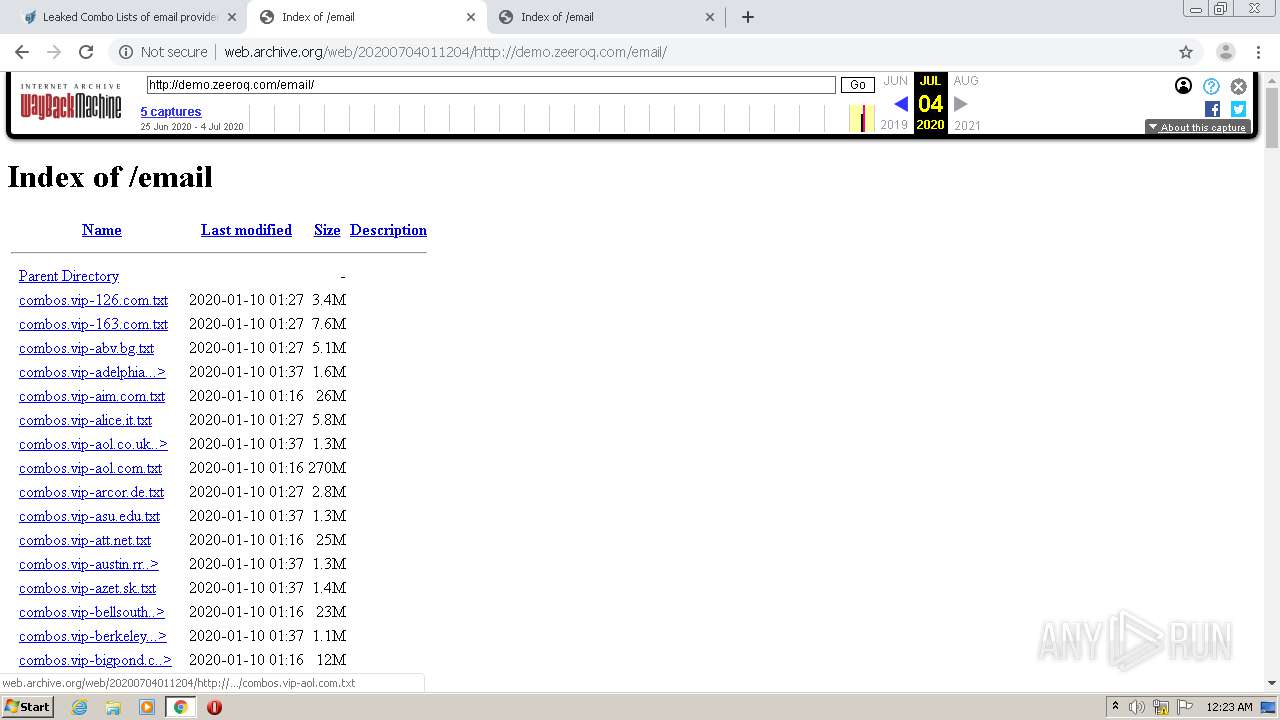
Task: Bookmark this page with the star icon
Action: coord(1186,52)
